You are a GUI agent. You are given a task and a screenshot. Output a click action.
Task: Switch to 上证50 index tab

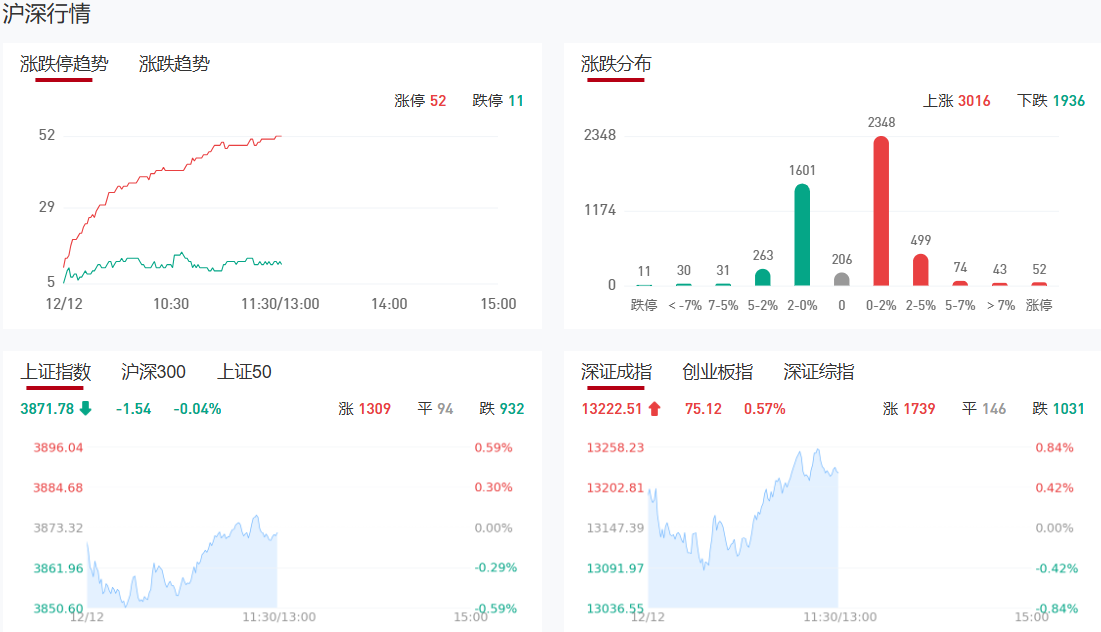tap(244, 372)
